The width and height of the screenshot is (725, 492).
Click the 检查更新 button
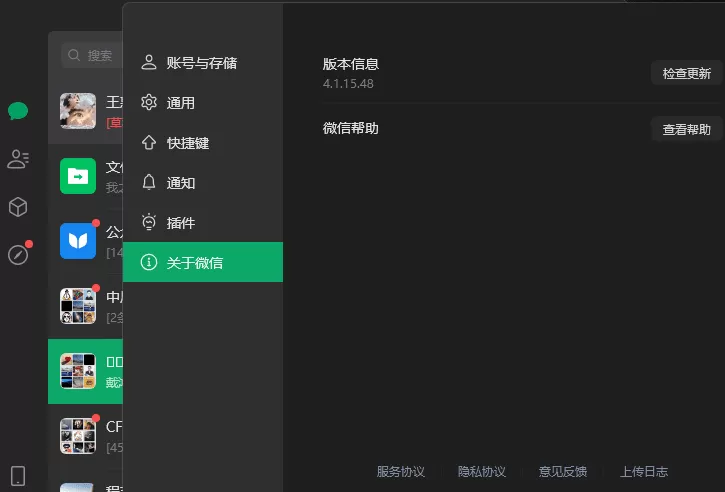click(687, 73)
